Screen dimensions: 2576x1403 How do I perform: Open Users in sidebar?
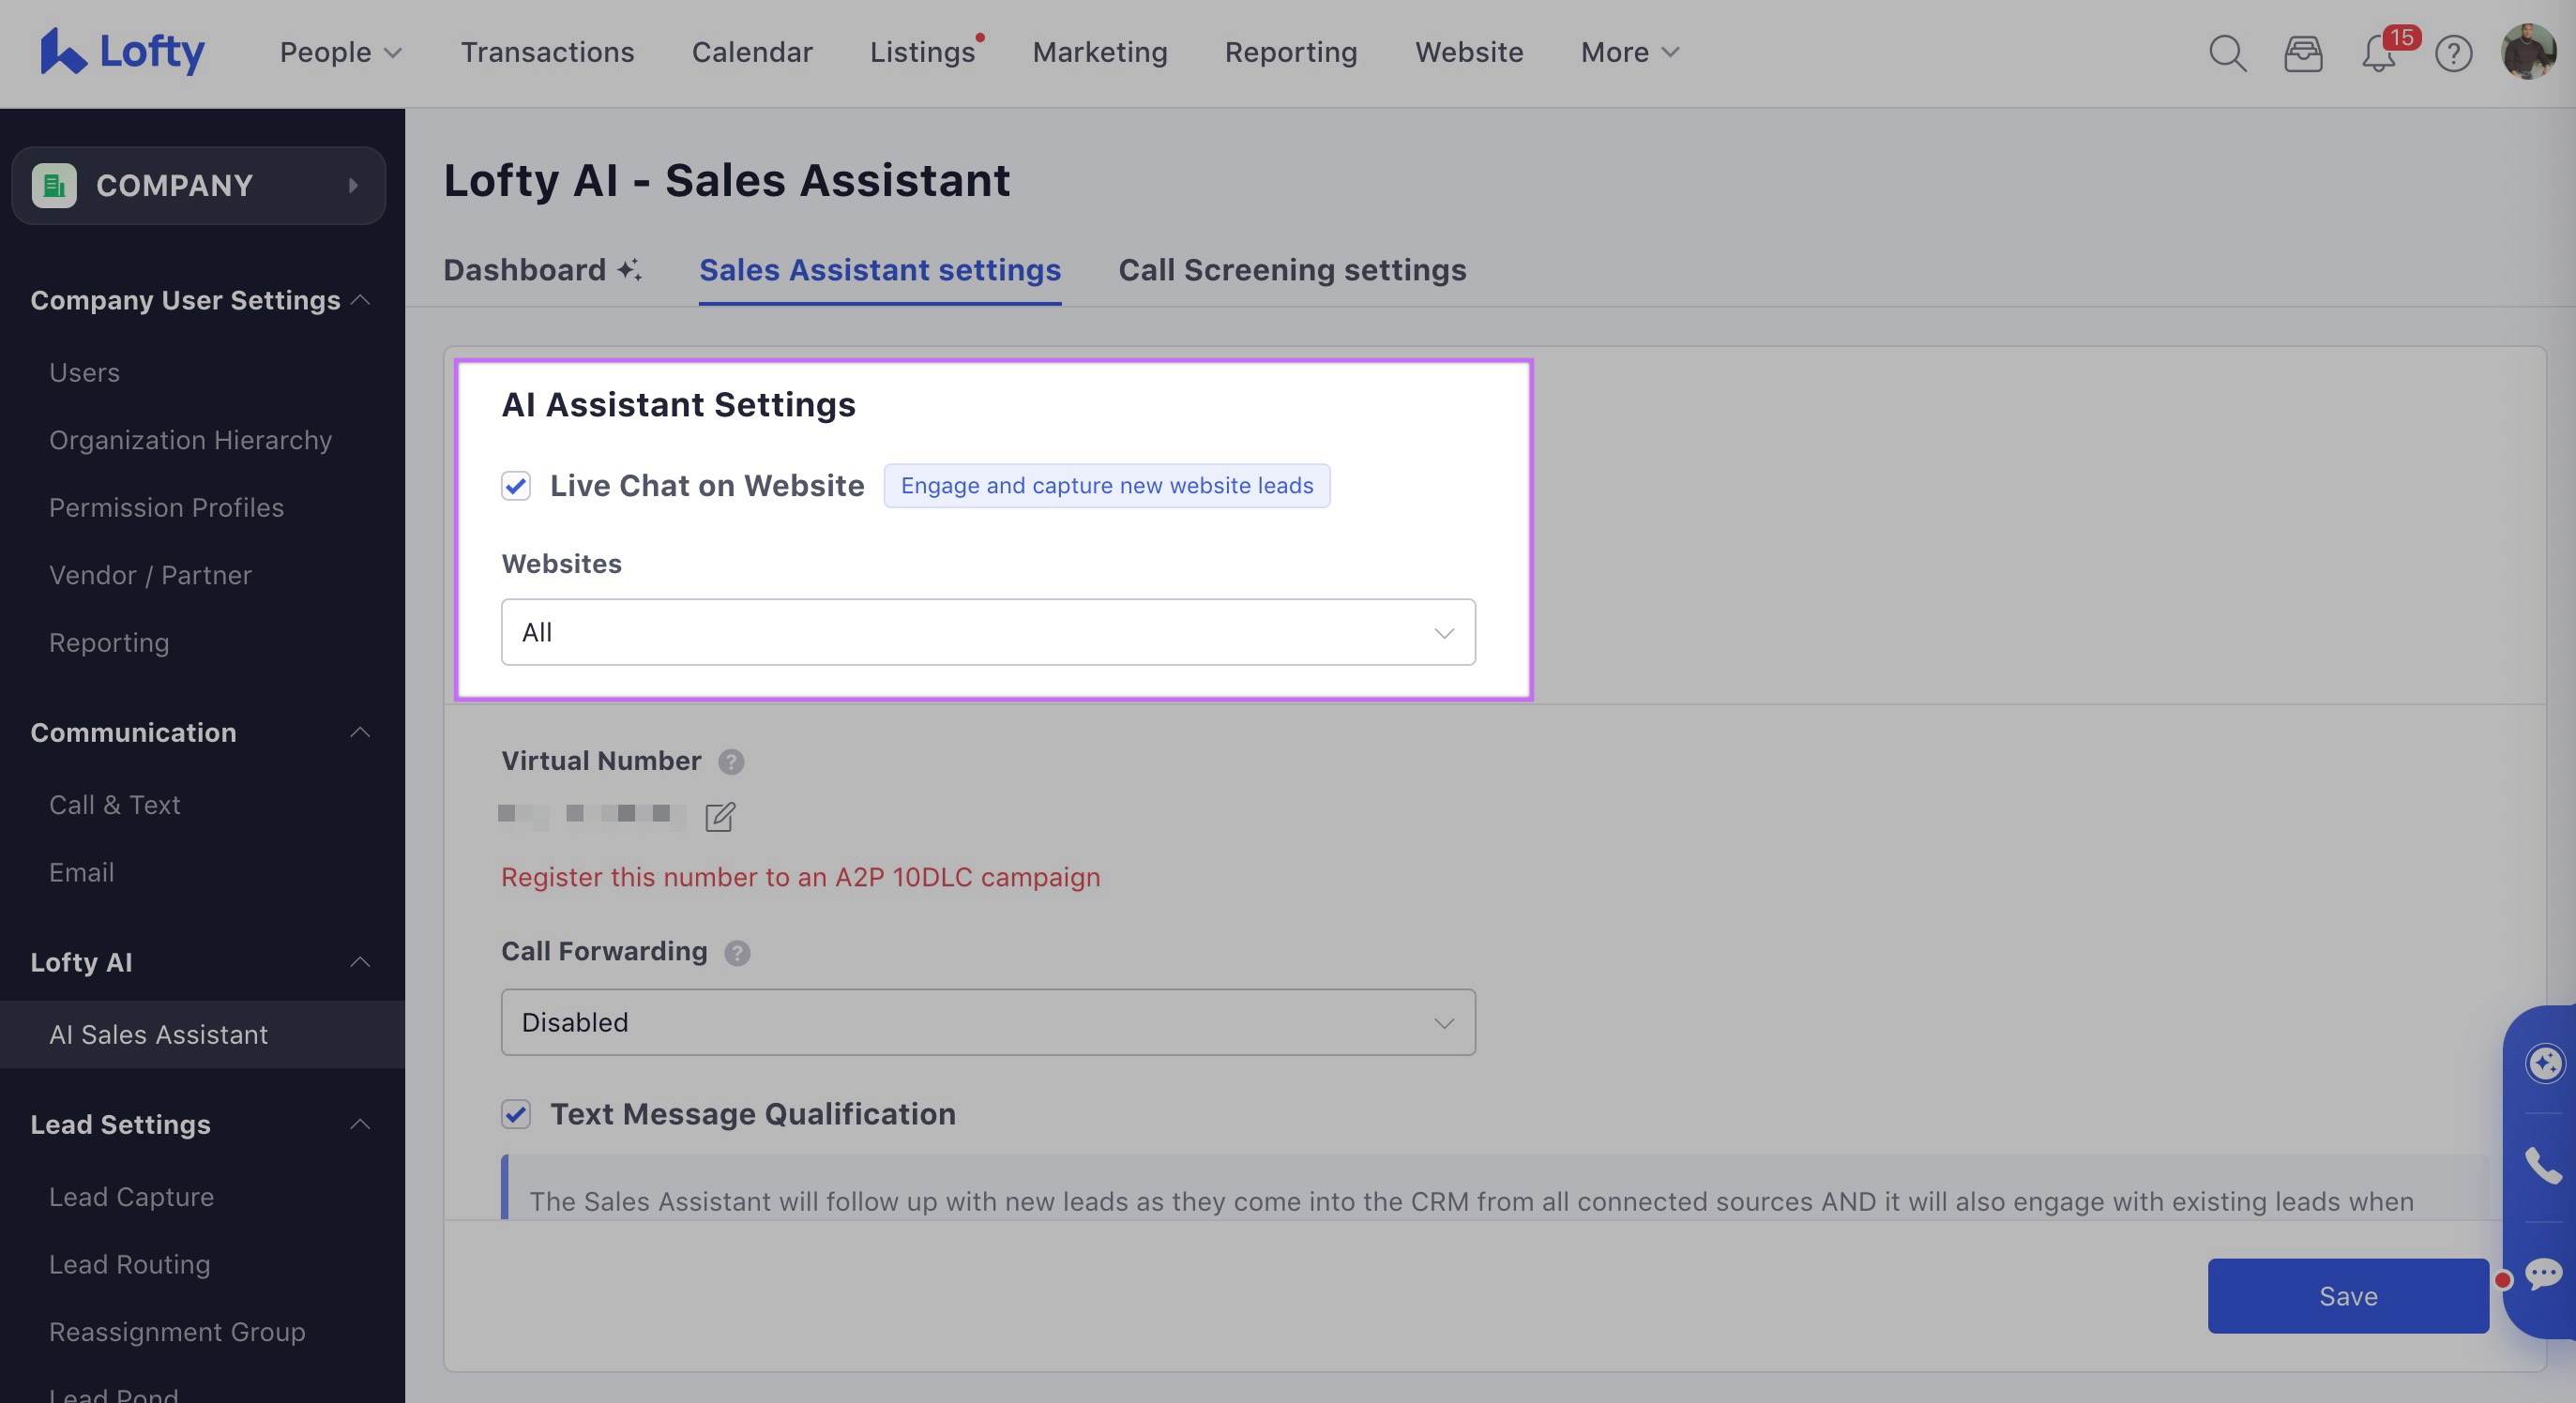(85, 372)
